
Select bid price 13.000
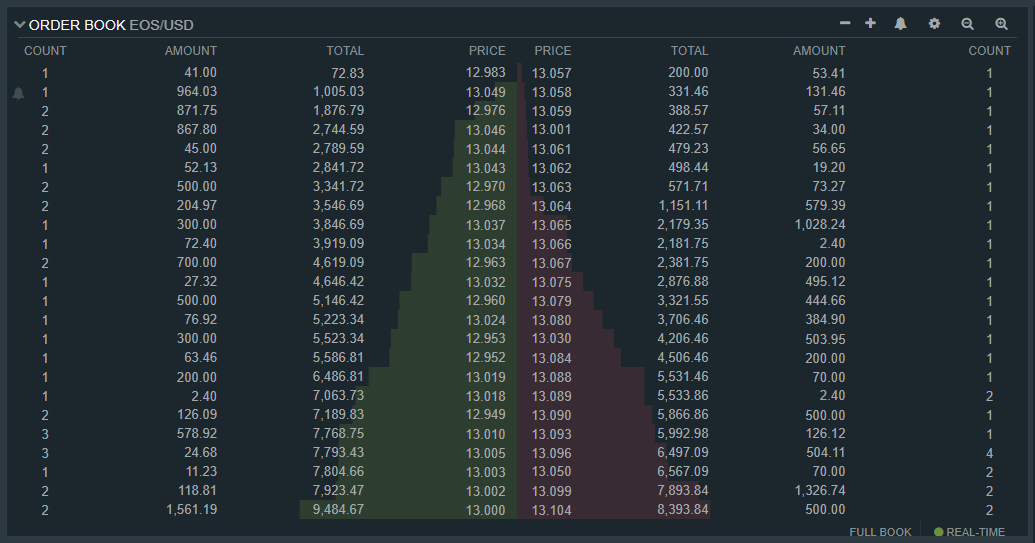(486, 510)
